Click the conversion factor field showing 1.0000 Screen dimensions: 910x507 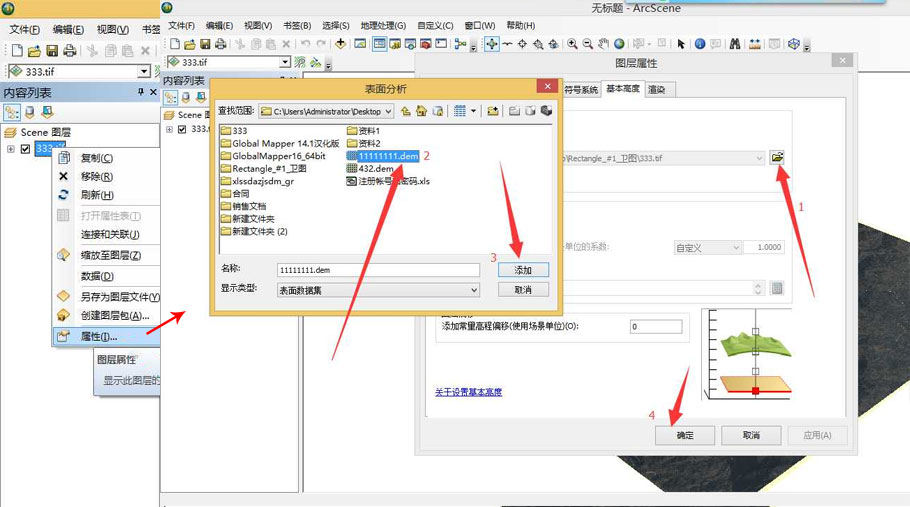(x=763, y=247)
